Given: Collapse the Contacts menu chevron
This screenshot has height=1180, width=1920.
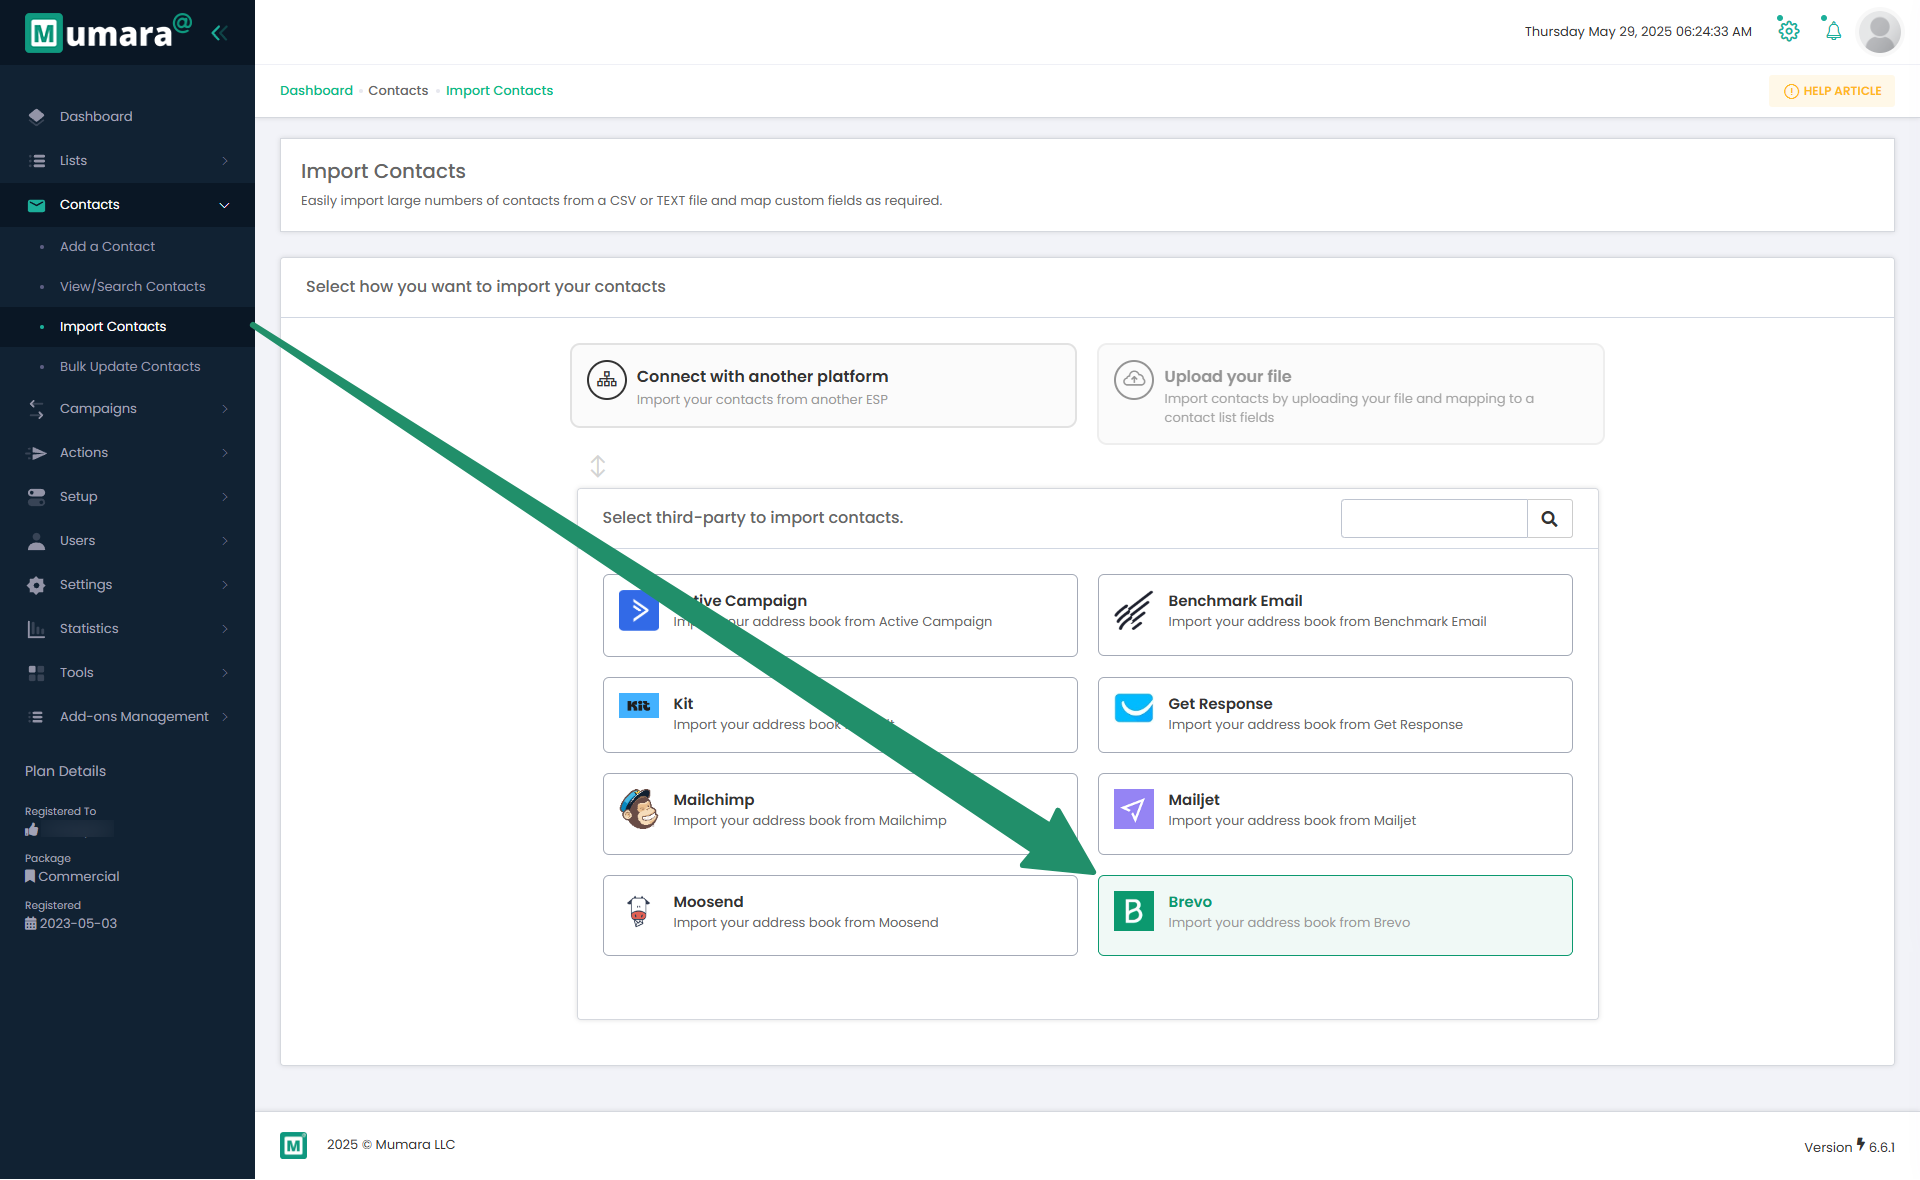Looking at the screenshot, I should click(225, 205).
